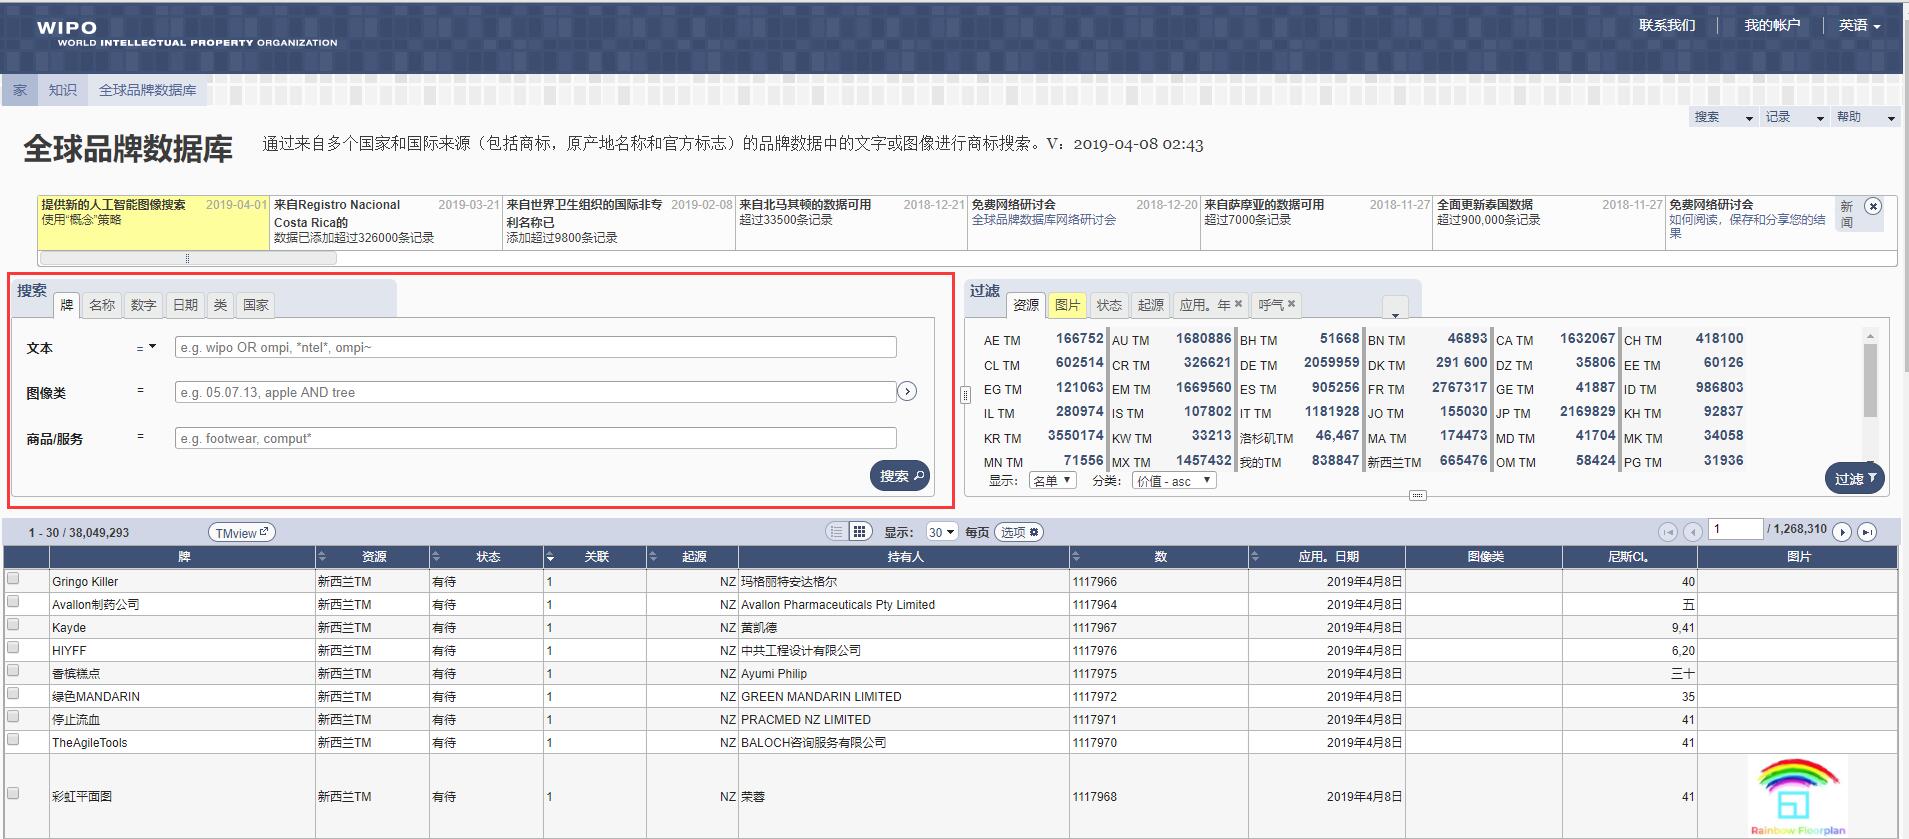The height and width of the screenshot is (839, 1909).
Task: Sort the 数 column with its arrows
Action: tap(1076, 556)
